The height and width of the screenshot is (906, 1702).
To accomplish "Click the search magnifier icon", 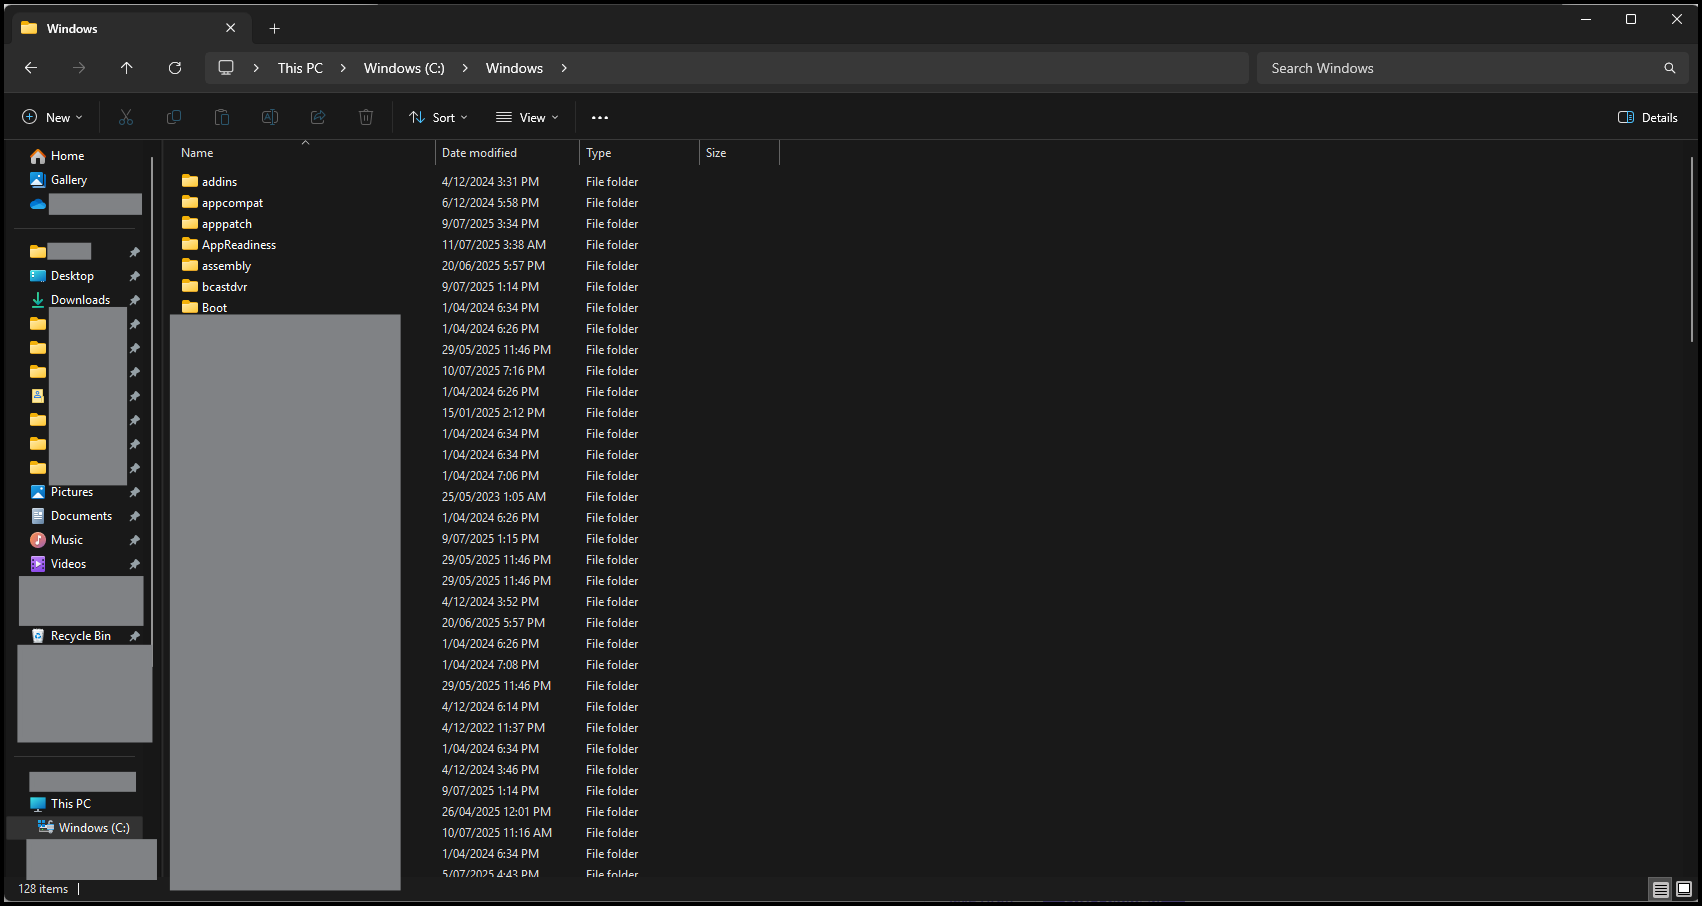I will (x=1669, y=68).
